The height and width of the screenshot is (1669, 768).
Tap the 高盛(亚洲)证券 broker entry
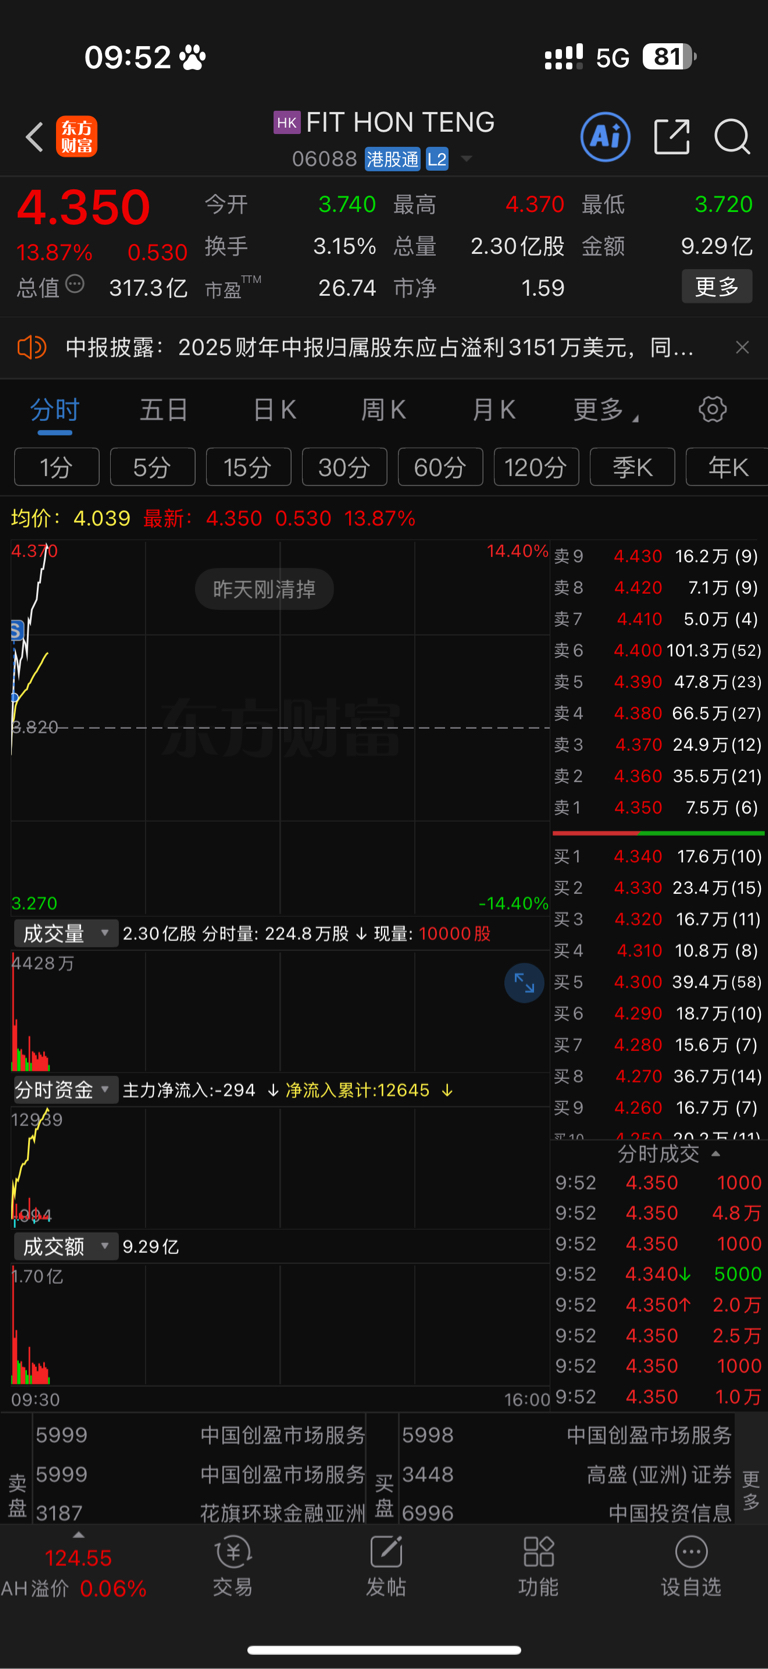[567, 1475]
